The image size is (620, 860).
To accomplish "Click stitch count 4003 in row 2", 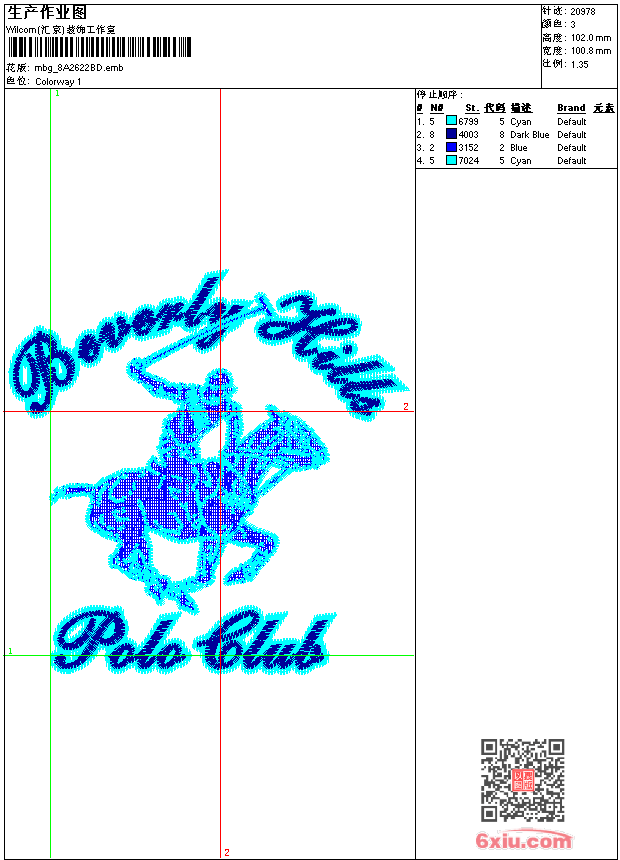I will [469, 134].
